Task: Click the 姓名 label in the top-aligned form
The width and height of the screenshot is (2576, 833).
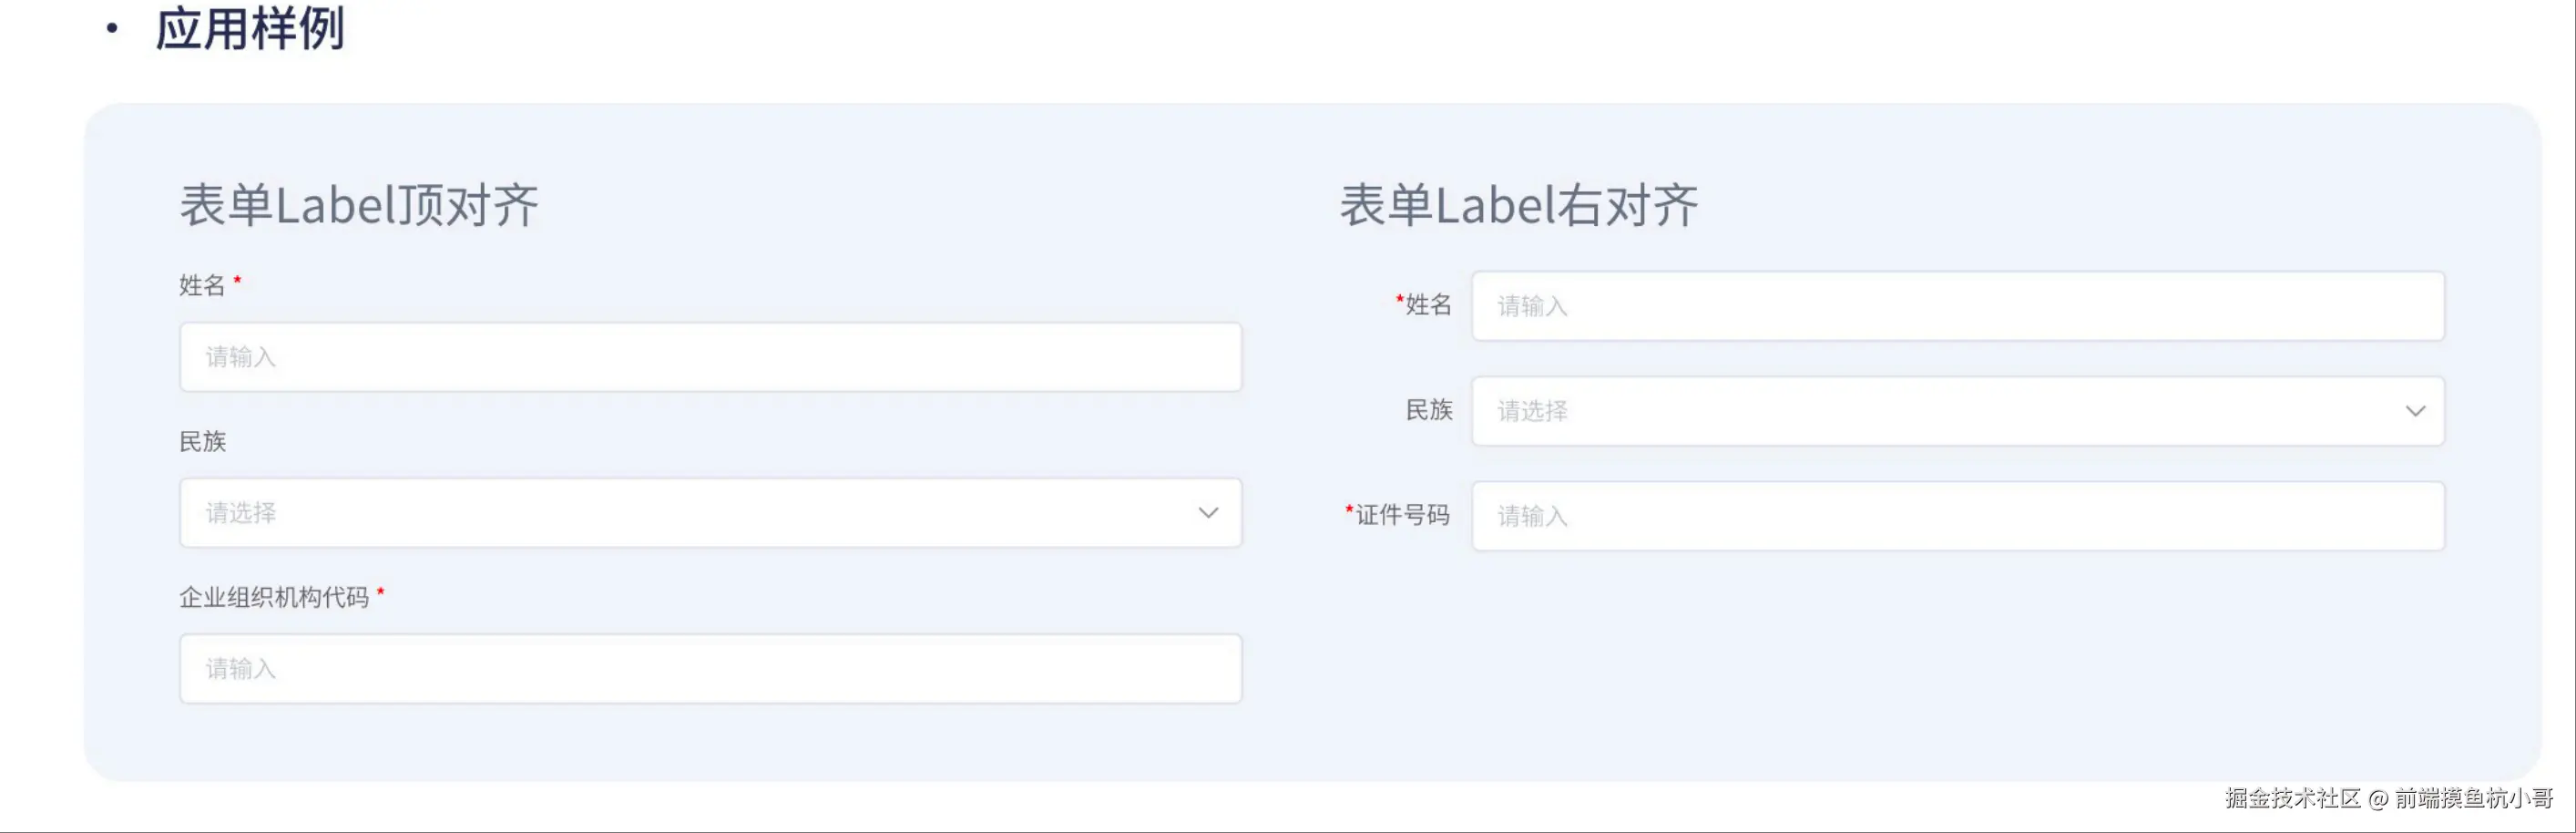Action: tap(202, 286)
